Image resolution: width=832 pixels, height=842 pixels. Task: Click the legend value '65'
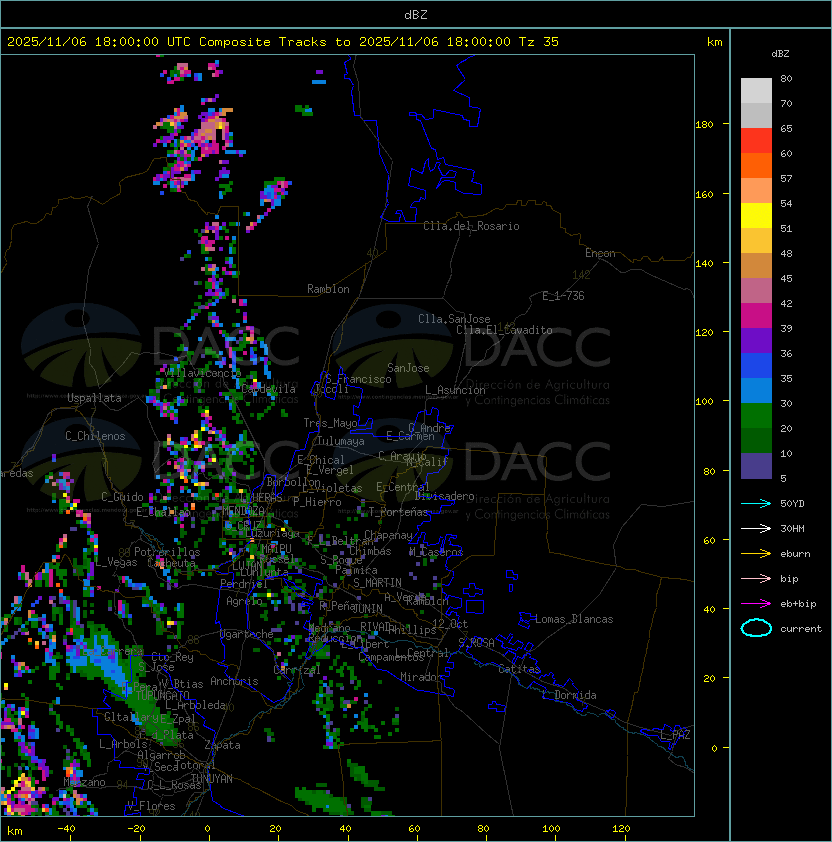(786, 128)
